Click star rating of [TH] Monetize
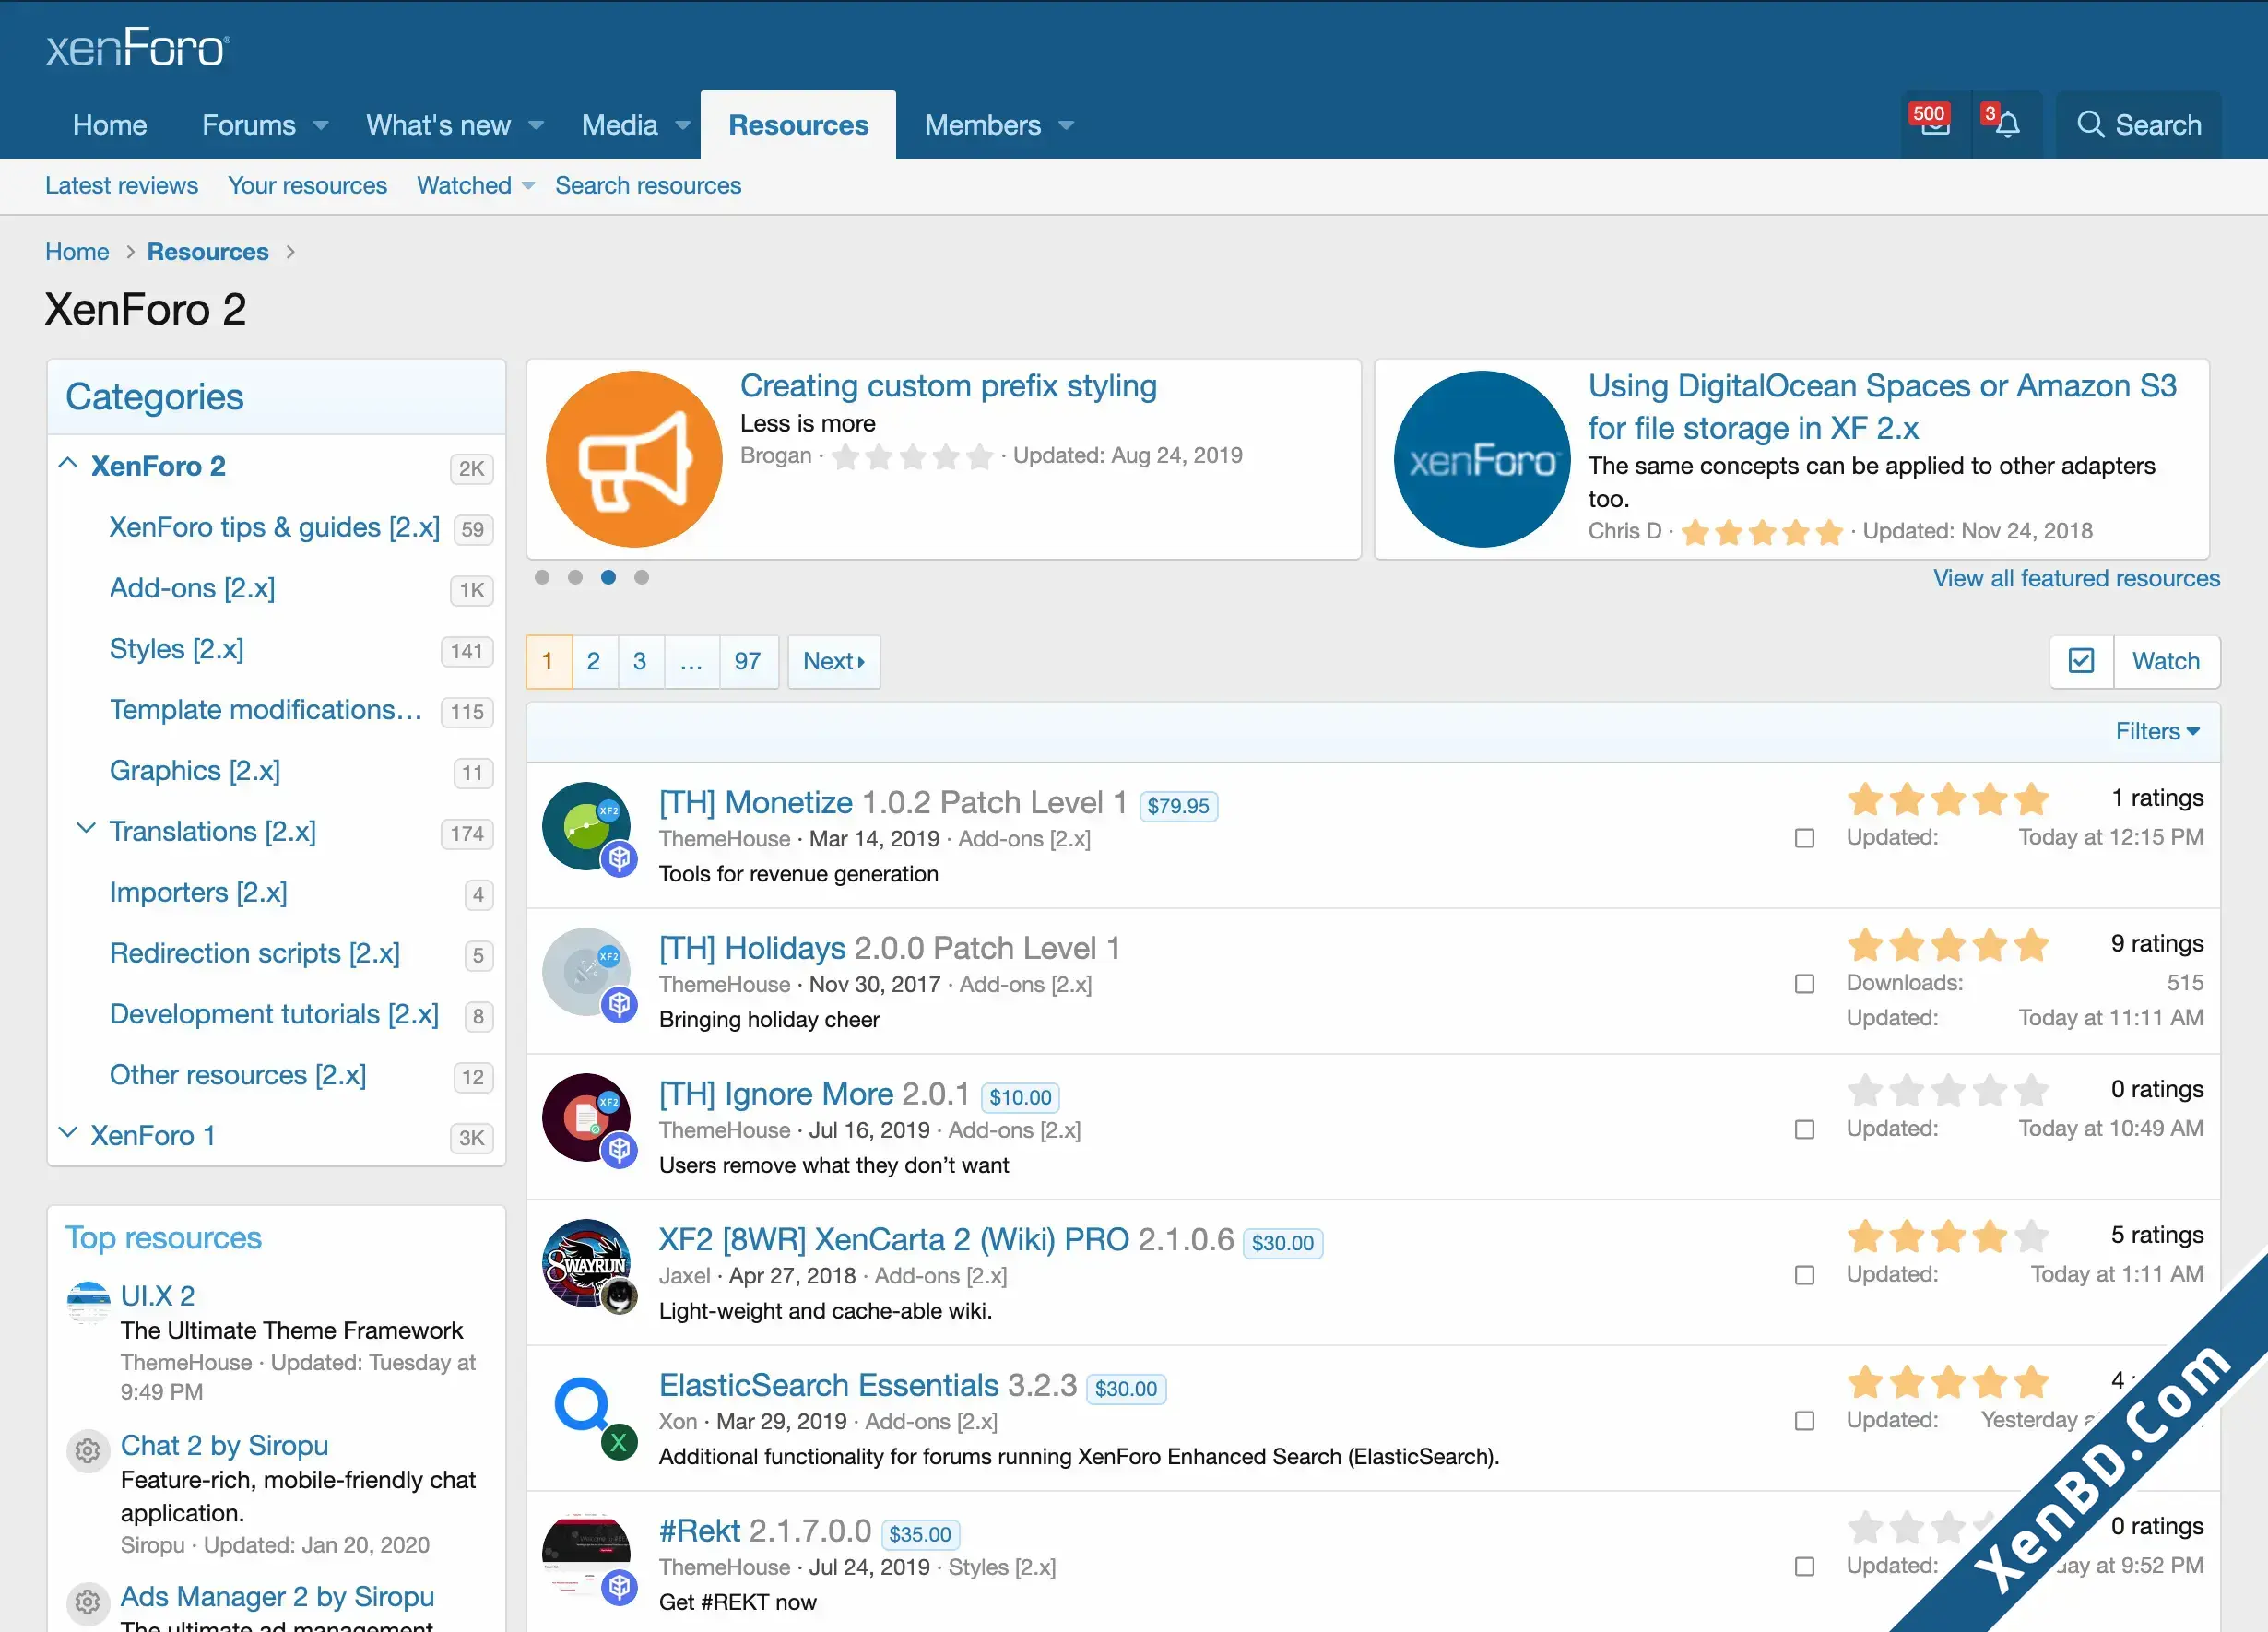 click(x=1948, y=799)
